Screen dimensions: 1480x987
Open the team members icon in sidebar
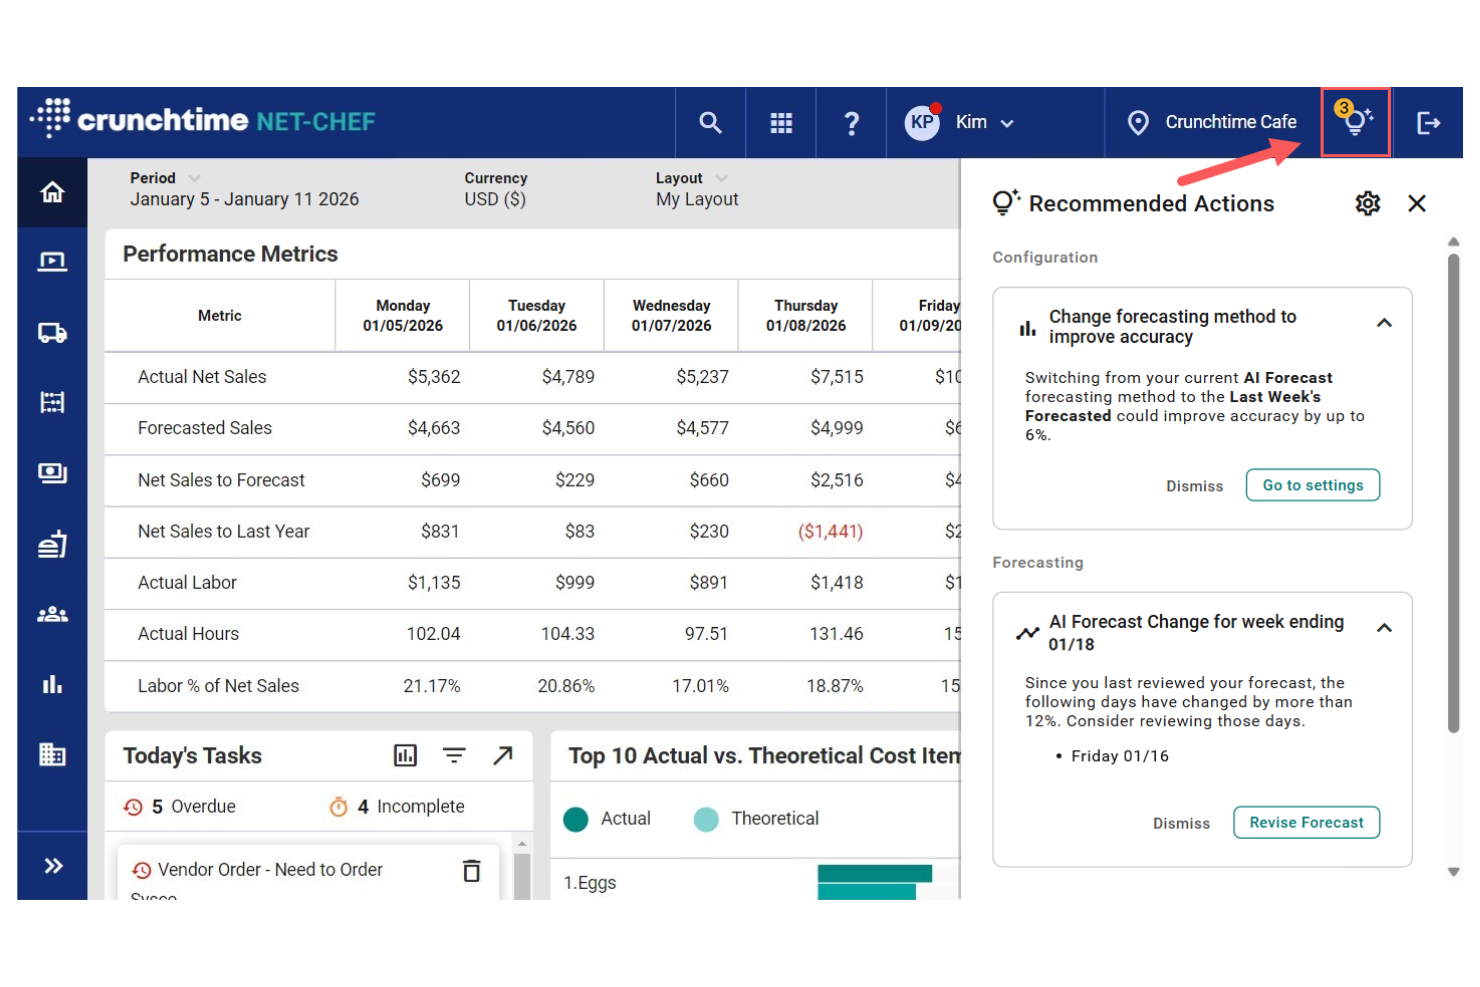click(52, 614)
